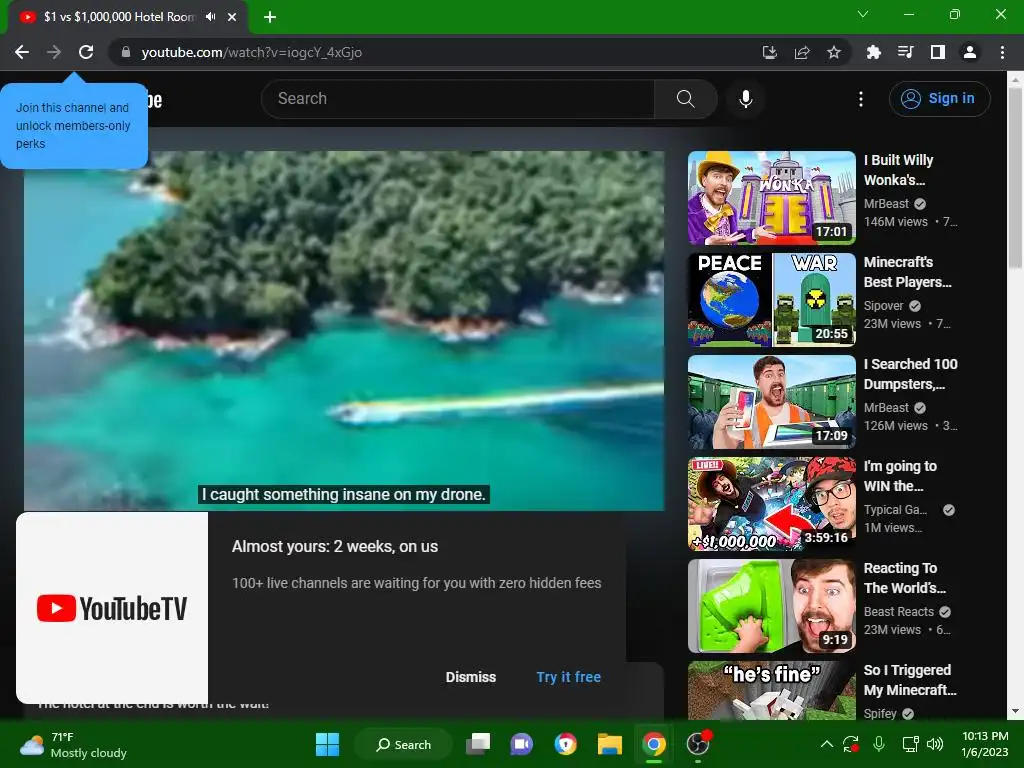Open So I Triggered My Minecraft video
The height and width of the screenshot is (768, 1024).
(910, 679)
